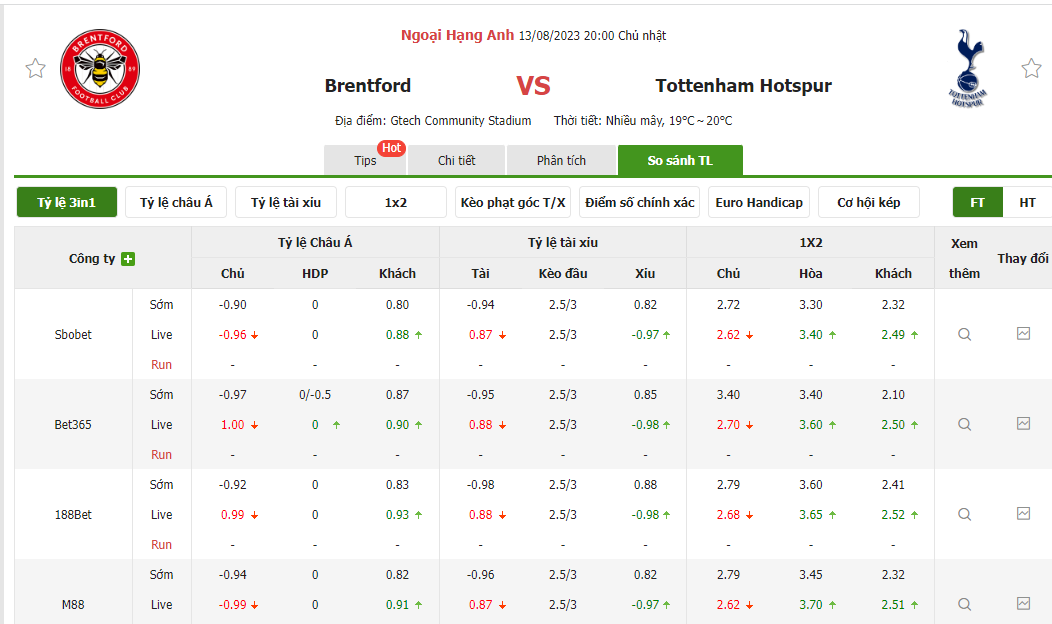Open the M88 odds change chart icon
The image size is (1052, 624).
(1023, 603)
